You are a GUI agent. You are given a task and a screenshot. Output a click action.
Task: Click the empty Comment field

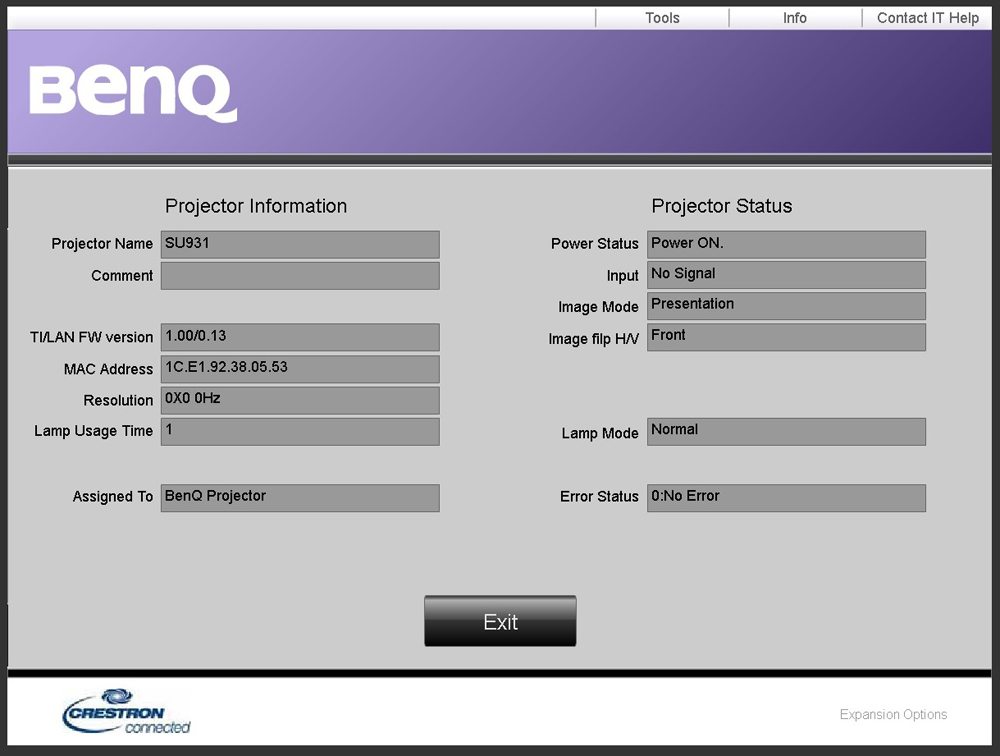tap(300, 276)
